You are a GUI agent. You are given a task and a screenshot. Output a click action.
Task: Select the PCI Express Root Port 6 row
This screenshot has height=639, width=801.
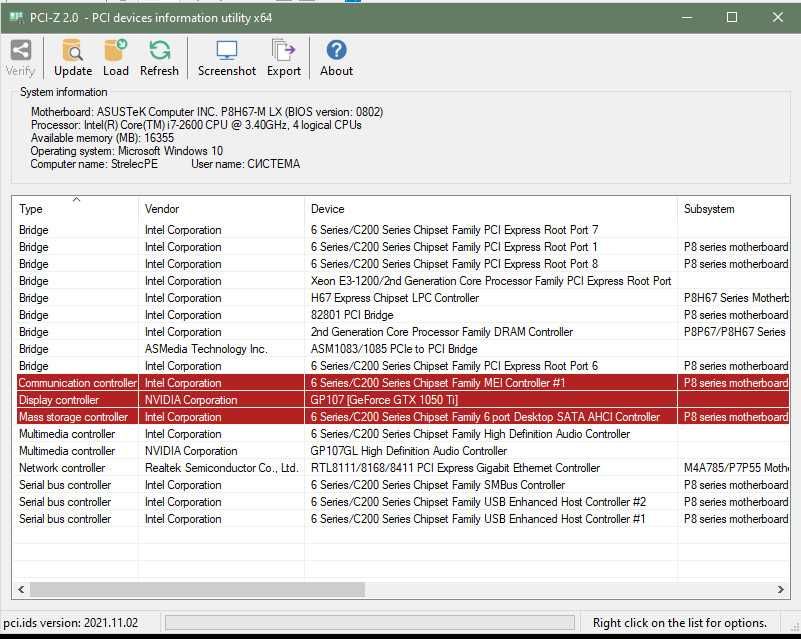(403, 366)
